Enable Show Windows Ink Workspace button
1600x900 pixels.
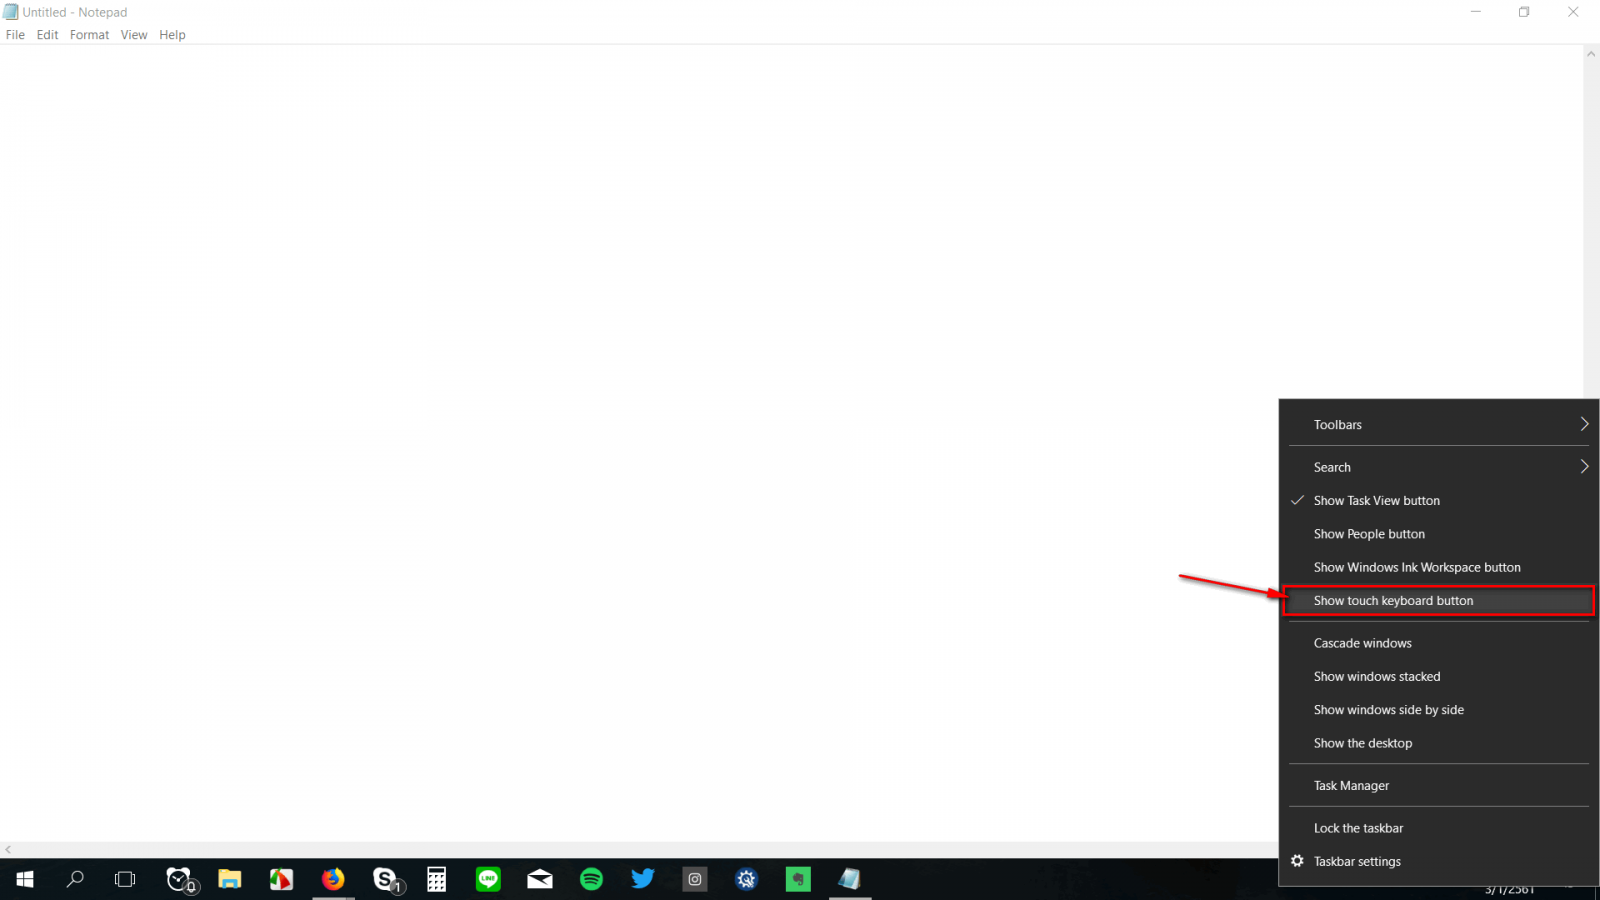[x=1438, y=567]
